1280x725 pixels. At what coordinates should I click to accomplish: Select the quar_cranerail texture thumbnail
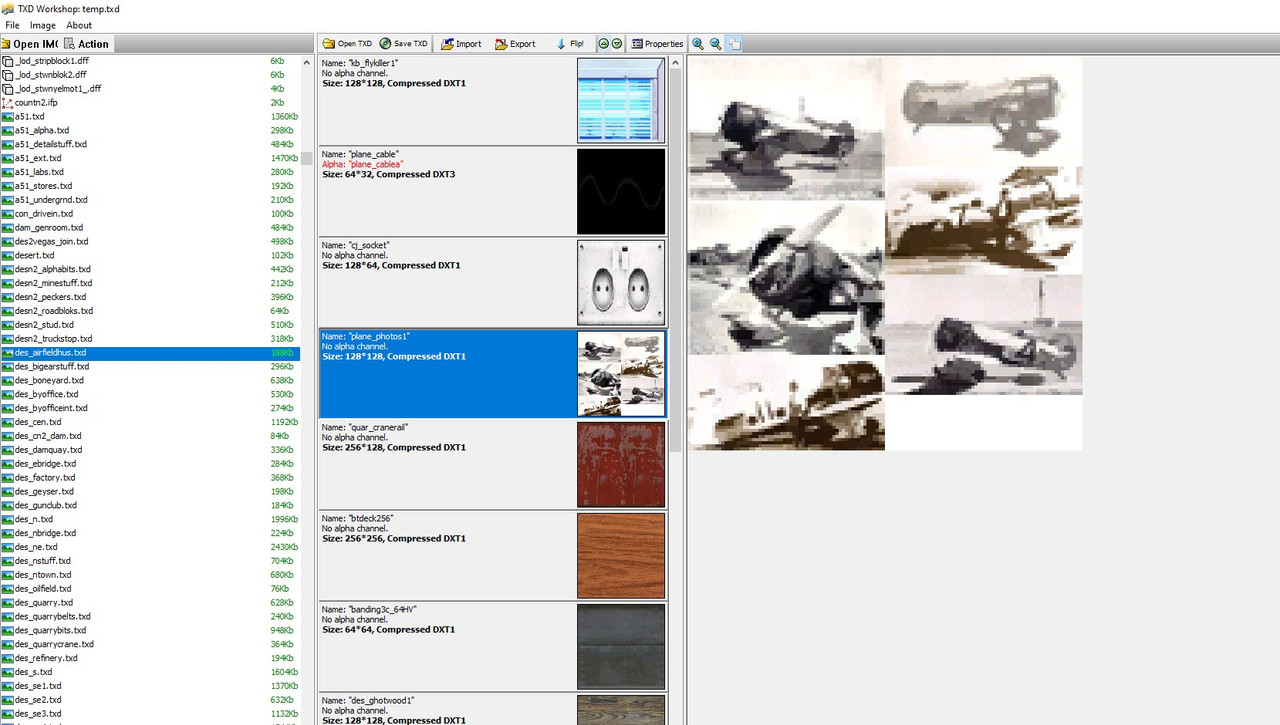(621, 464)
